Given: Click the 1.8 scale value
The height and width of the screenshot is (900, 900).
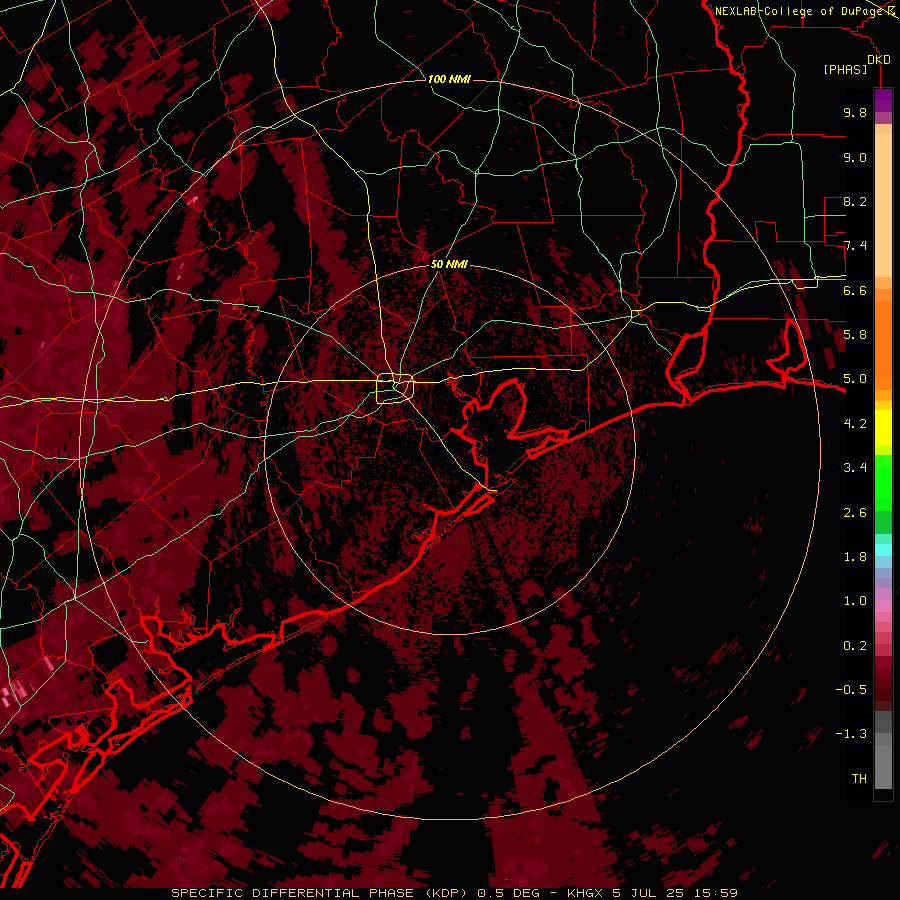Looking at the screenshot, I should [x=855, y=557].
